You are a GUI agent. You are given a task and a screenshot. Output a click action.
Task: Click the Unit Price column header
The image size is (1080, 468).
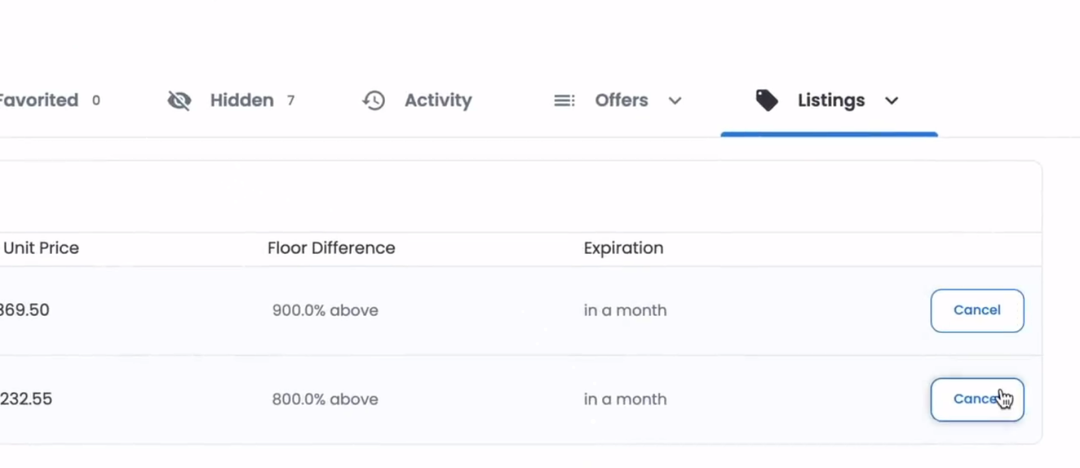point(41,248)
